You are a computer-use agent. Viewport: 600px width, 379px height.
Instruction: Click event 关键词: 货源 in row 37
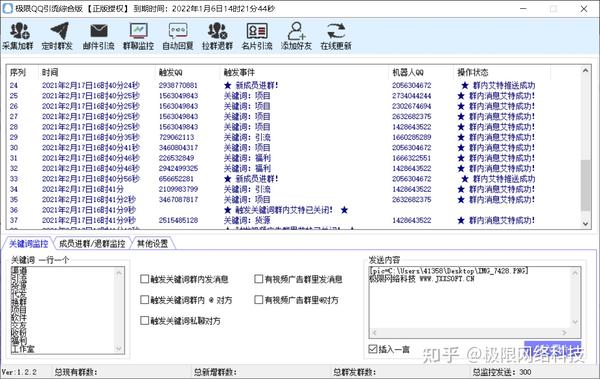coord(247,220)
